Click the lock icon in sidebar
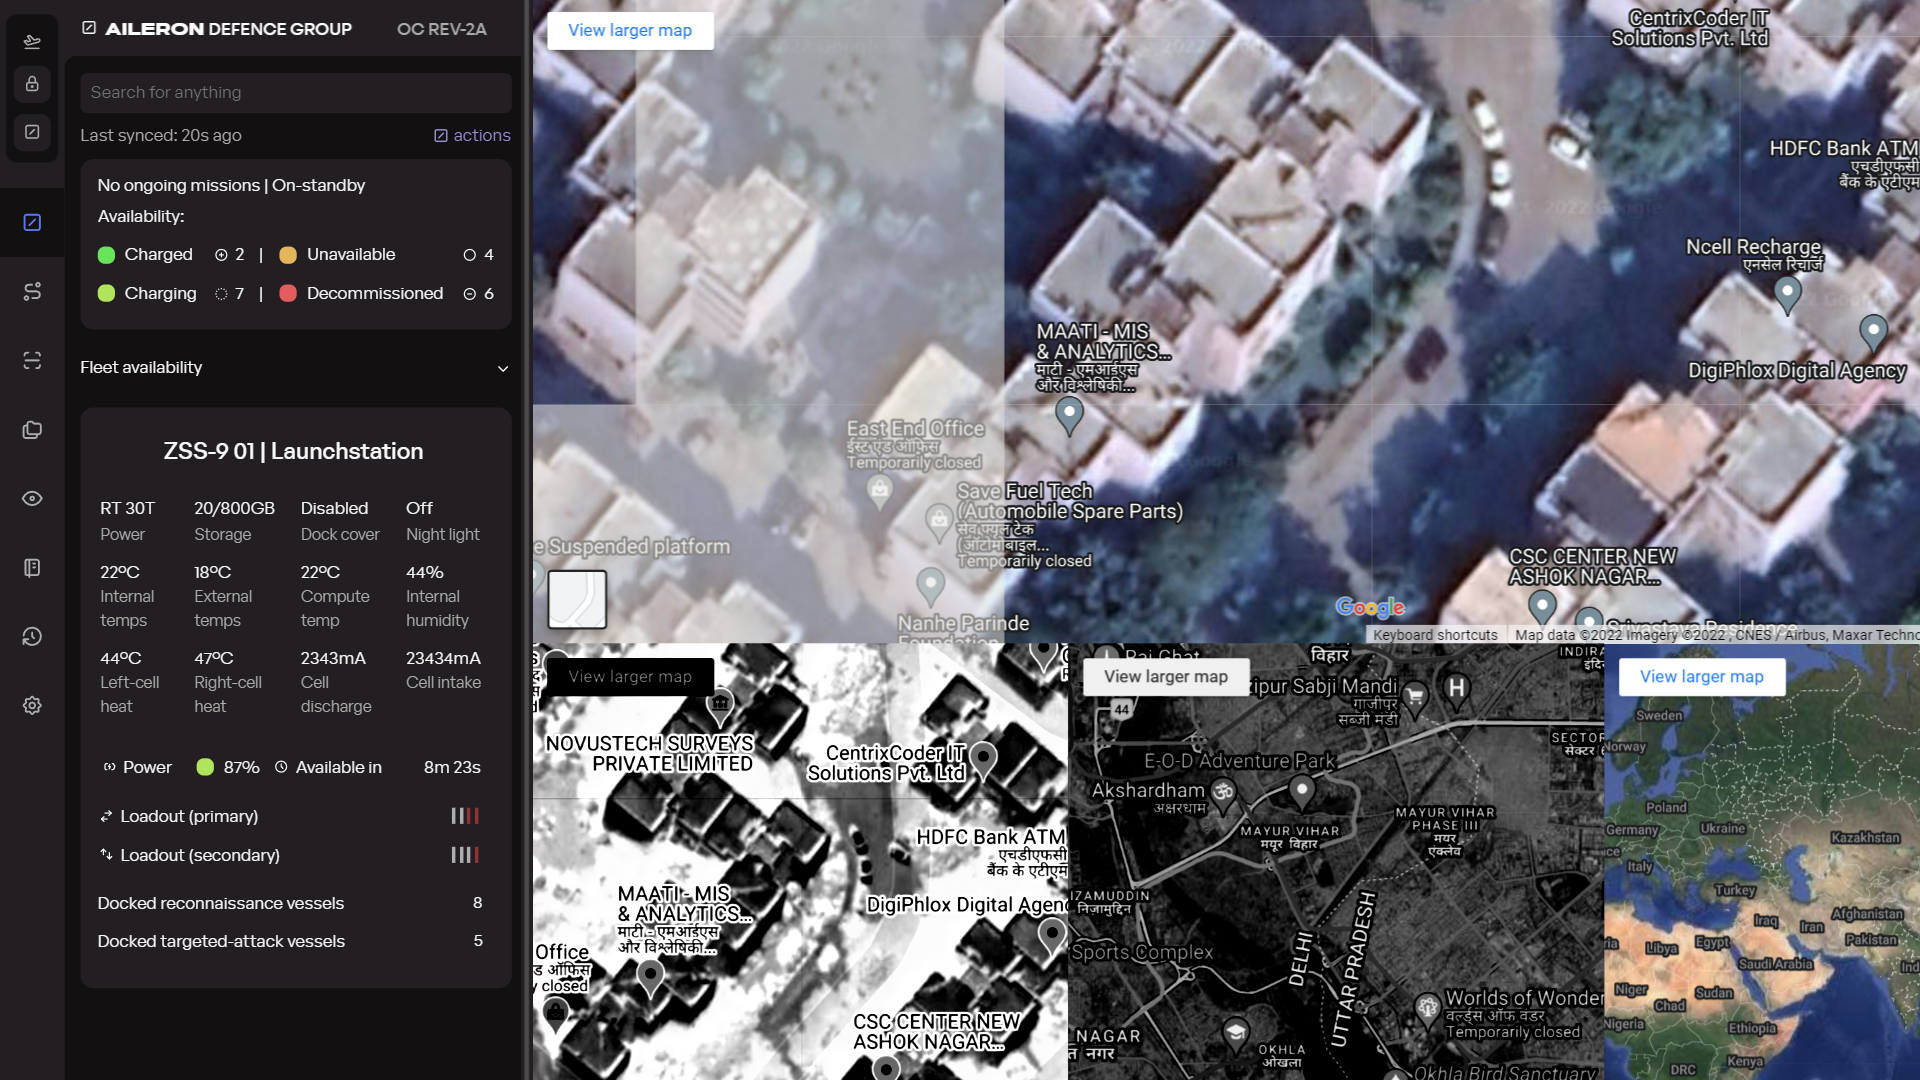Screen dimensions: 1920x1080 pos(32,84)
